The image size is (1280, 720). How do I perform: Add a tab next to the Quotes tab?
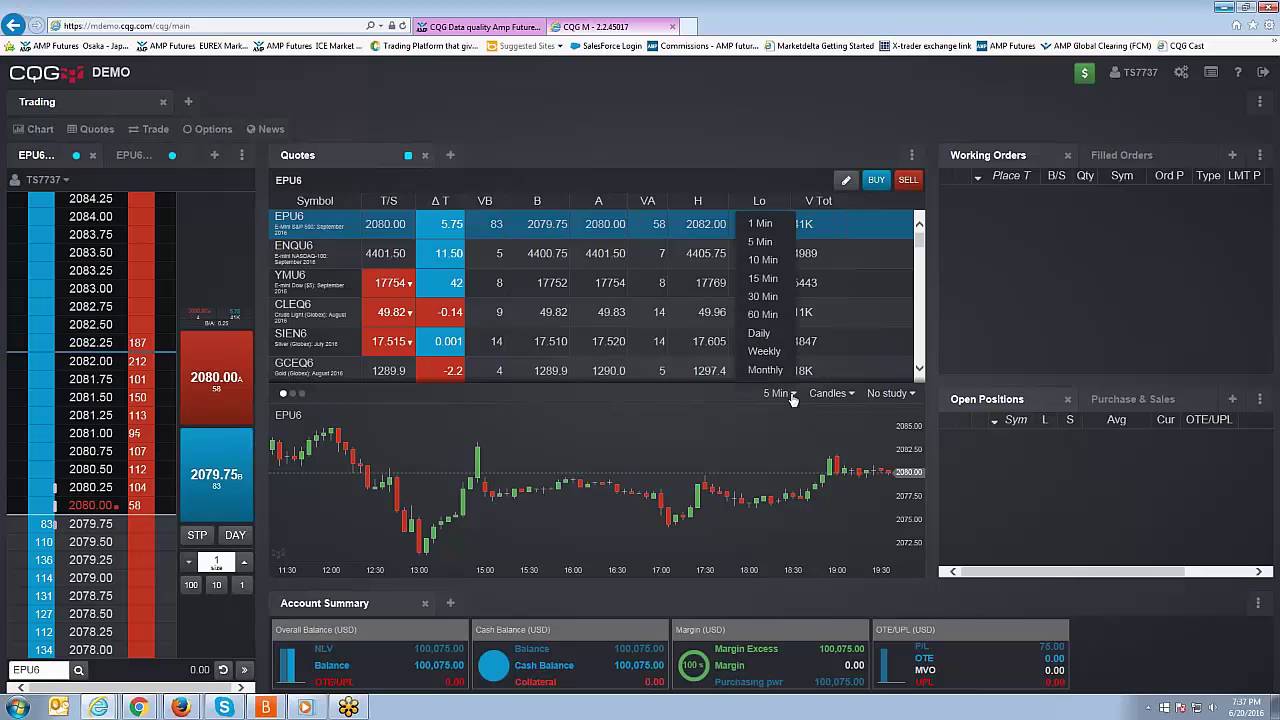pos(450,155)
